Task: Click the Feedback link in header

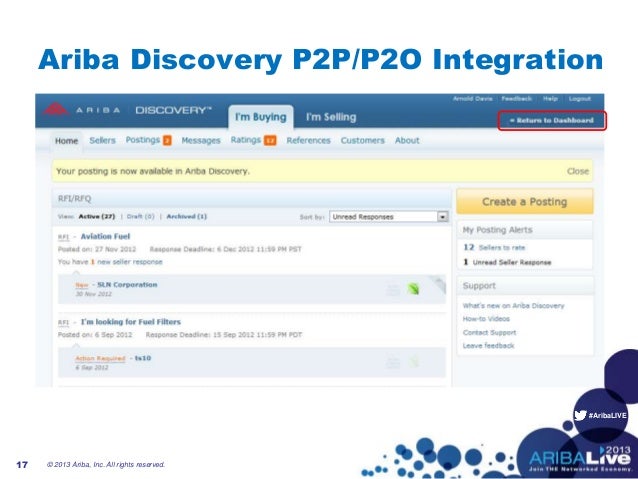Action: (x=516, y=99)
